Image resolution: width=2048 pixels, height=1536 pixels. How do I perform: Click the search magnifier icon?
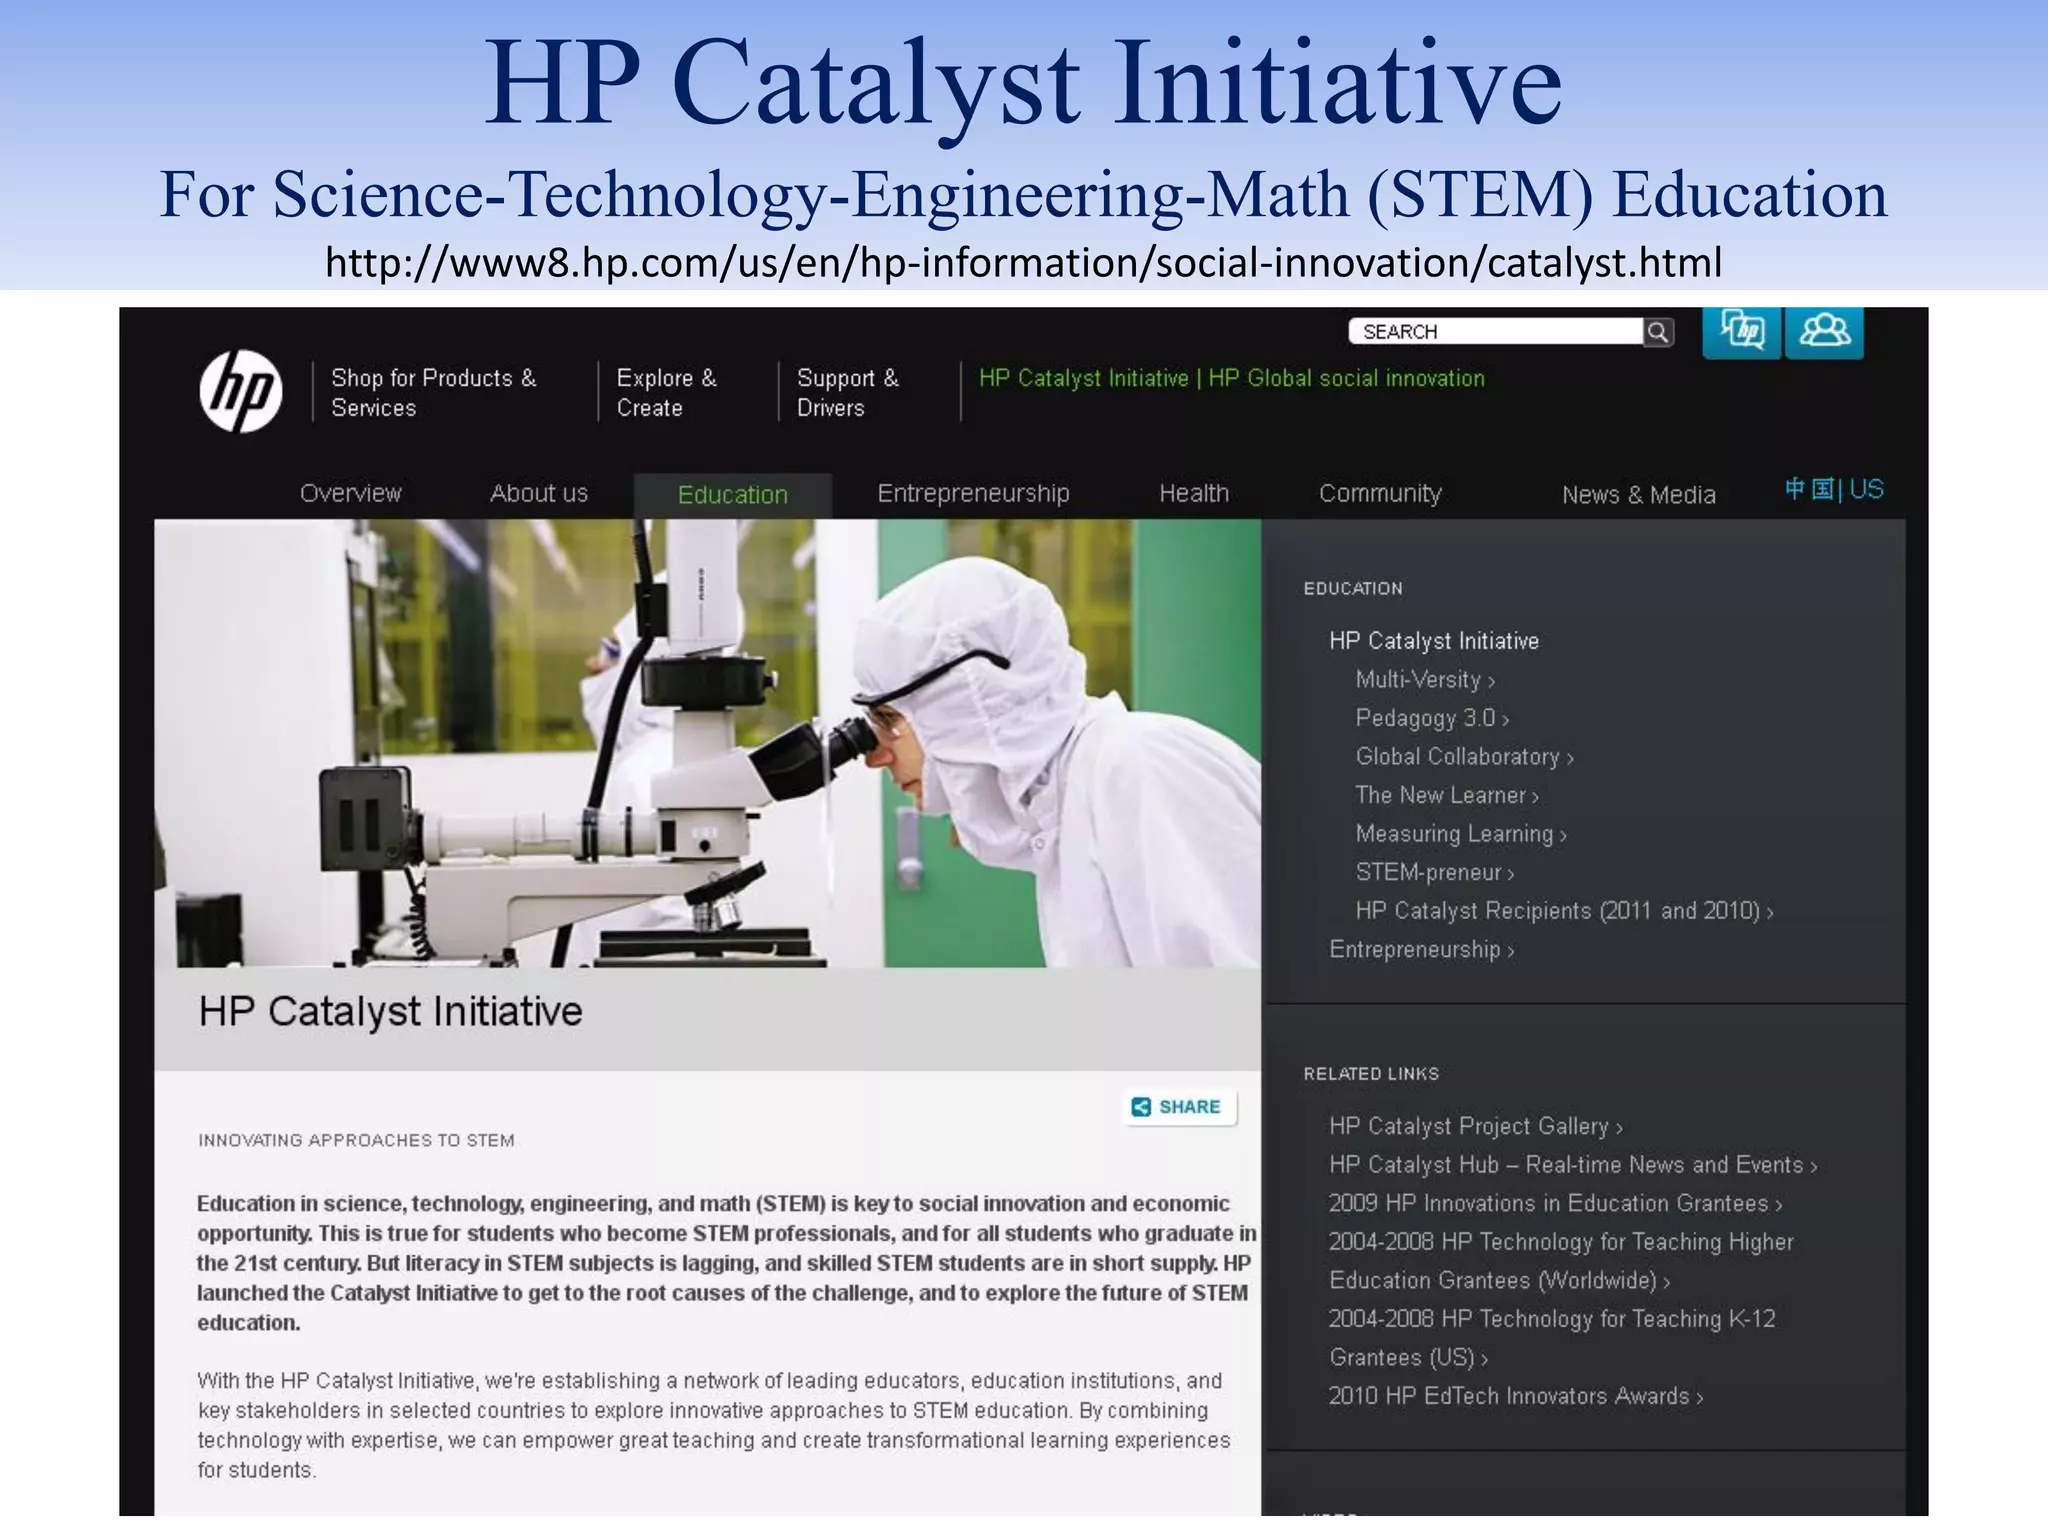tap(1658, 332)
